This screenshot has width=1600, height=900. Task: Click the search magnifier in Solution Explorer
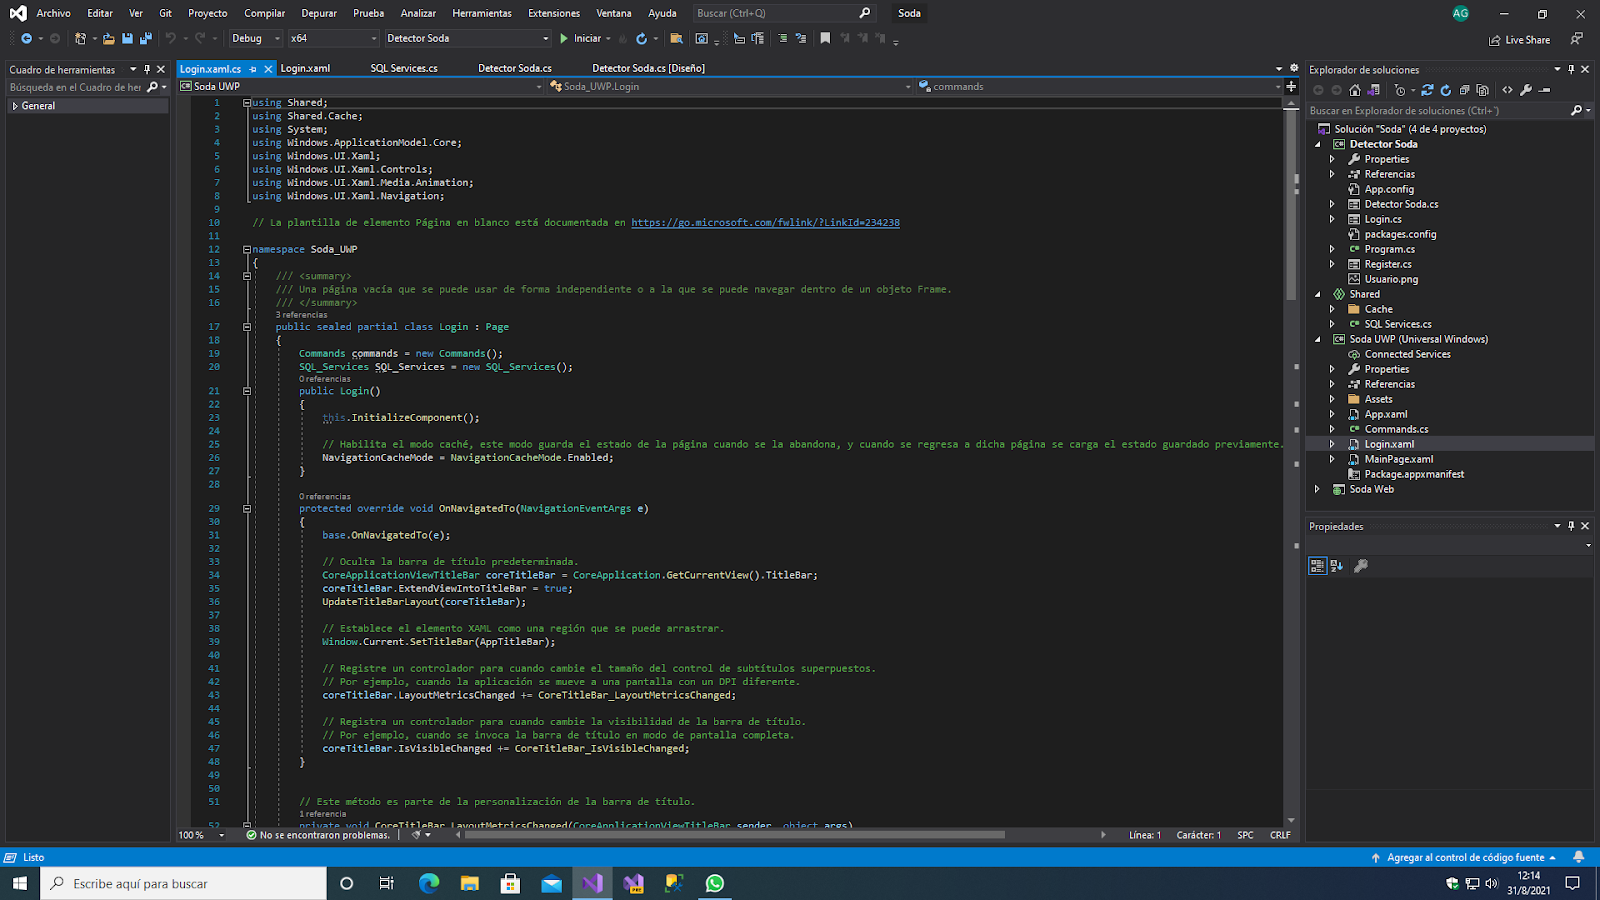point(1577,111)
